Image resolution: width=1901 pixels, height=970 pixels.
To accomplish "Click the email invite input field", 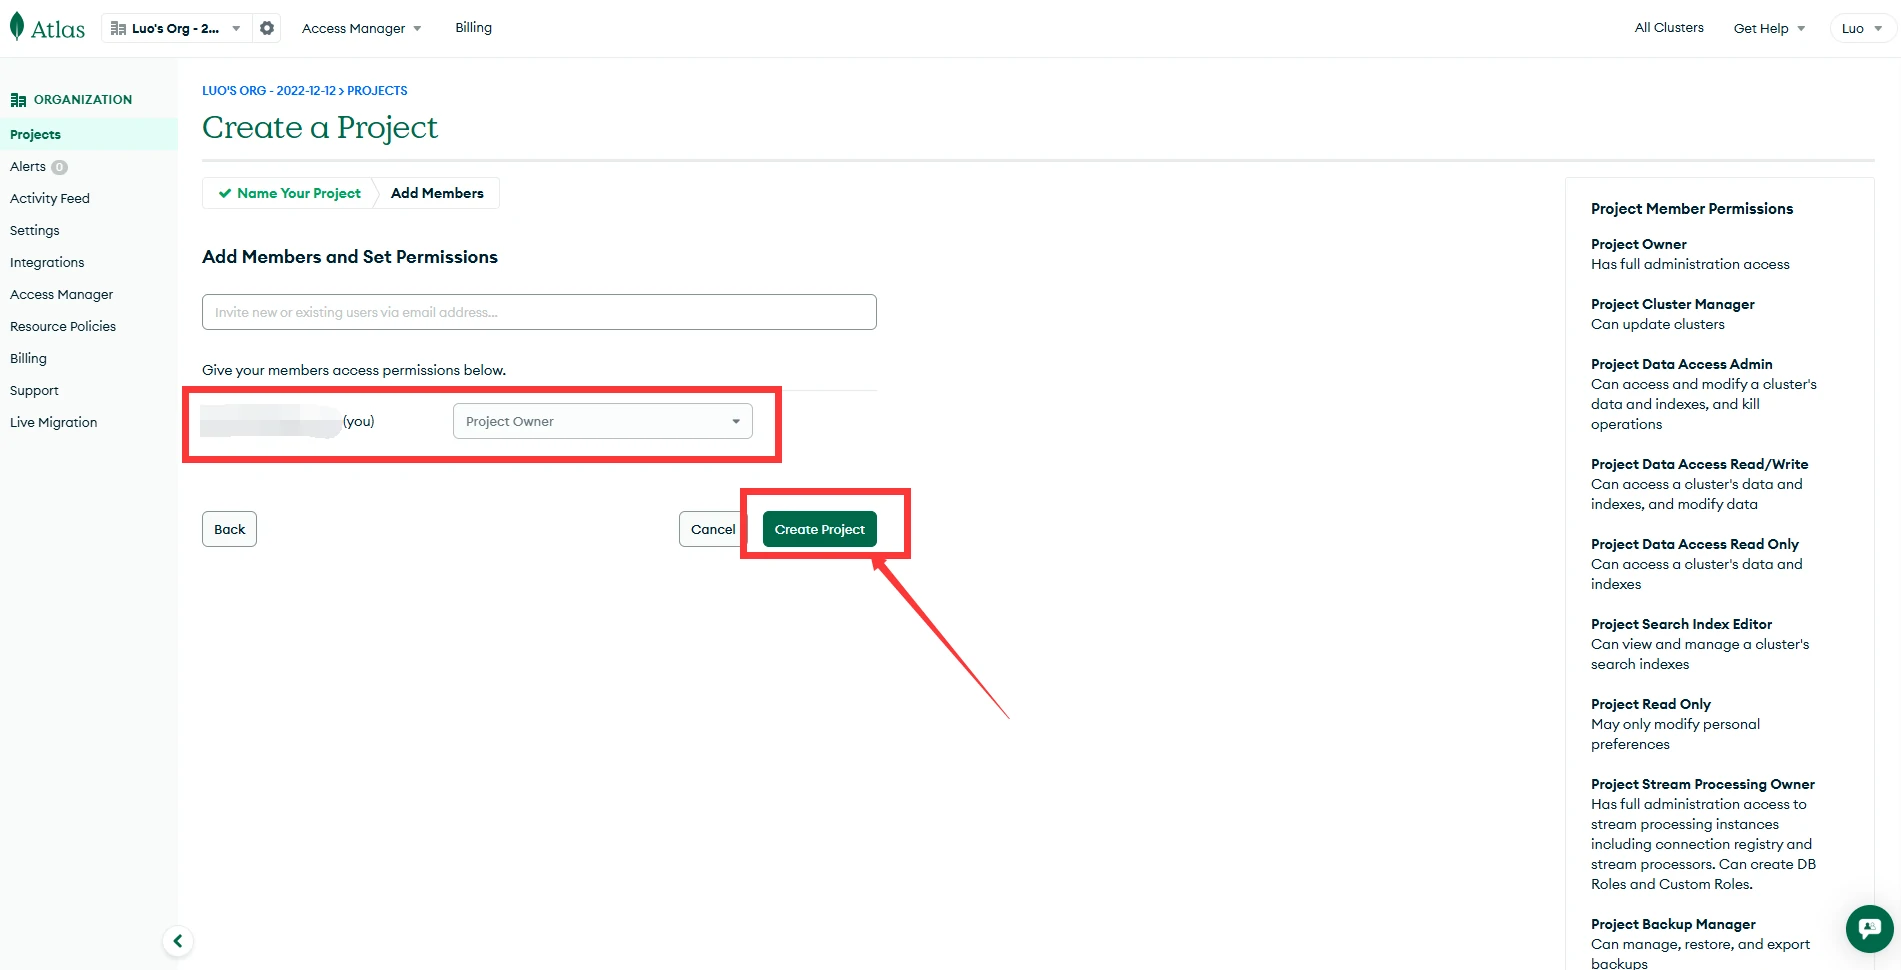I will tap(539, 312).
